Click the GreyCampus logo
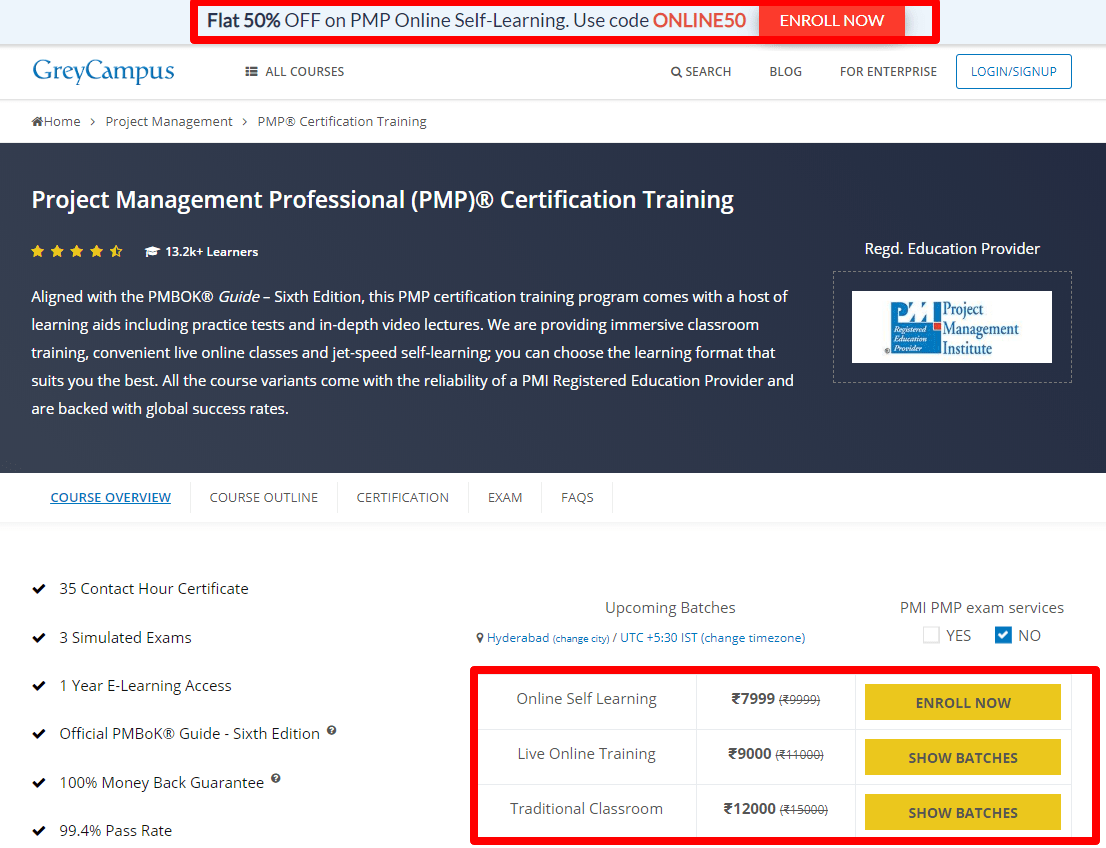This screenshot has width=1106, height=848. pyautogui.click(x=103, y=71)
